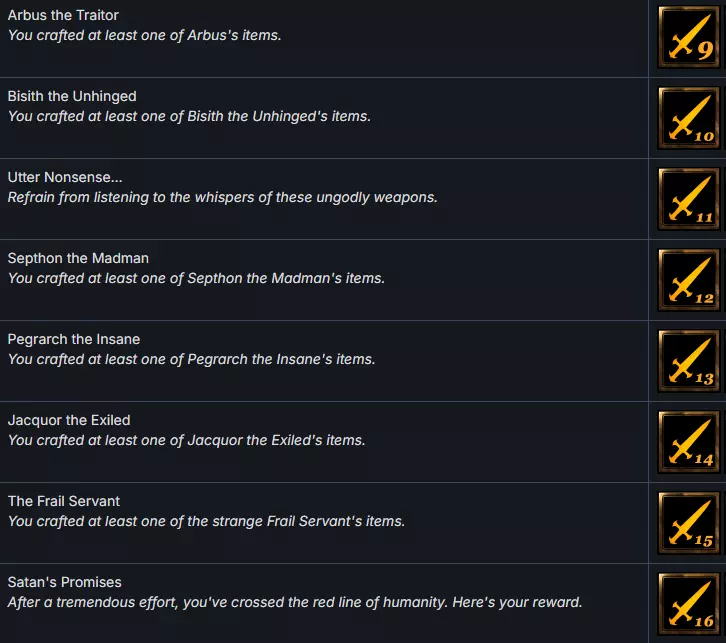Click the description about crossing the red line
The width and height of the screenshot is (726, 643).
coord(294,602)
